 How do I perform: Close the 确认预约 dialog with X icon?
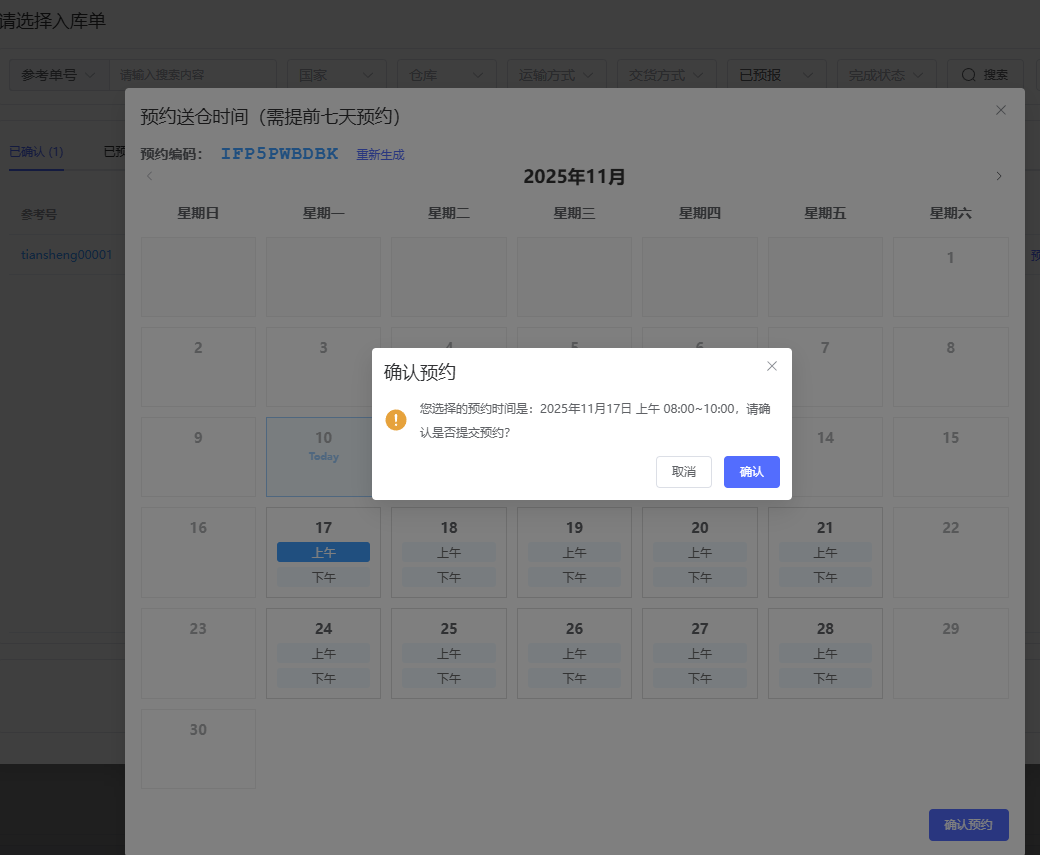coord(771,366)
